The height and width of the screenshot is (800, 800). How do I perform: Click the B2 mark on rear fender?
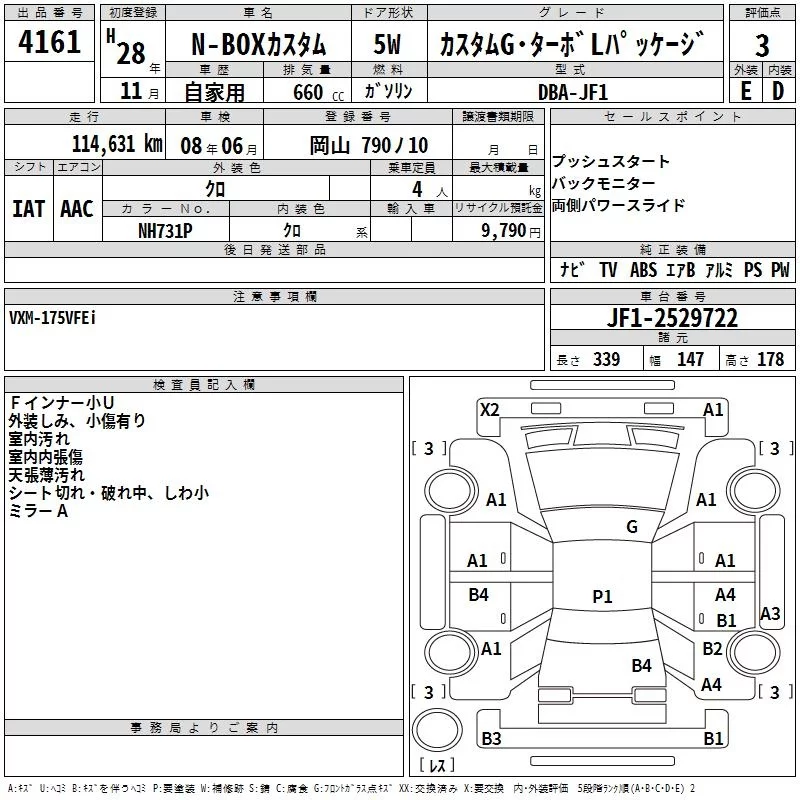click(712, 648)
